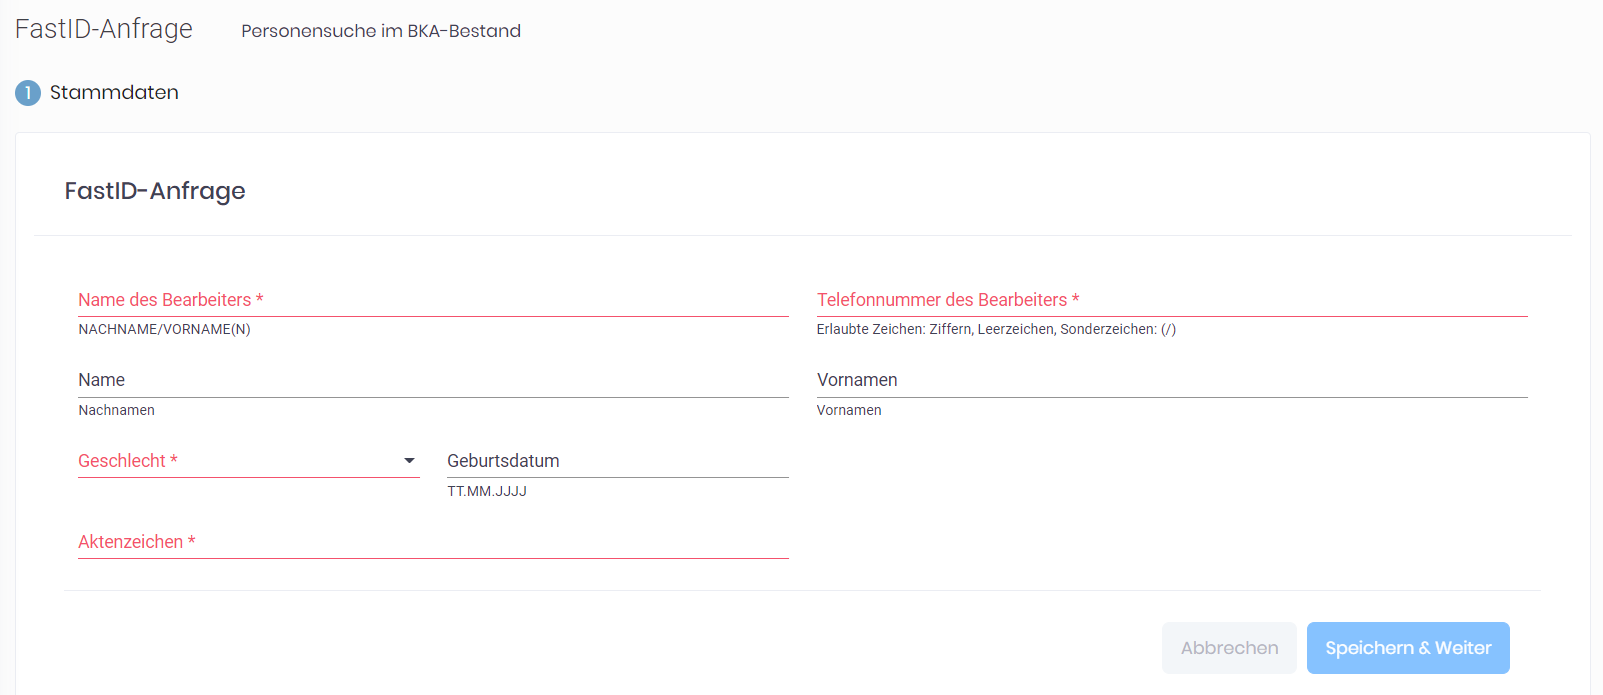This screenshot has height=695, width=1603.
Task: Click the 'NACHNAME/VORNAME(N)' hint text
Action: point(165,329)
